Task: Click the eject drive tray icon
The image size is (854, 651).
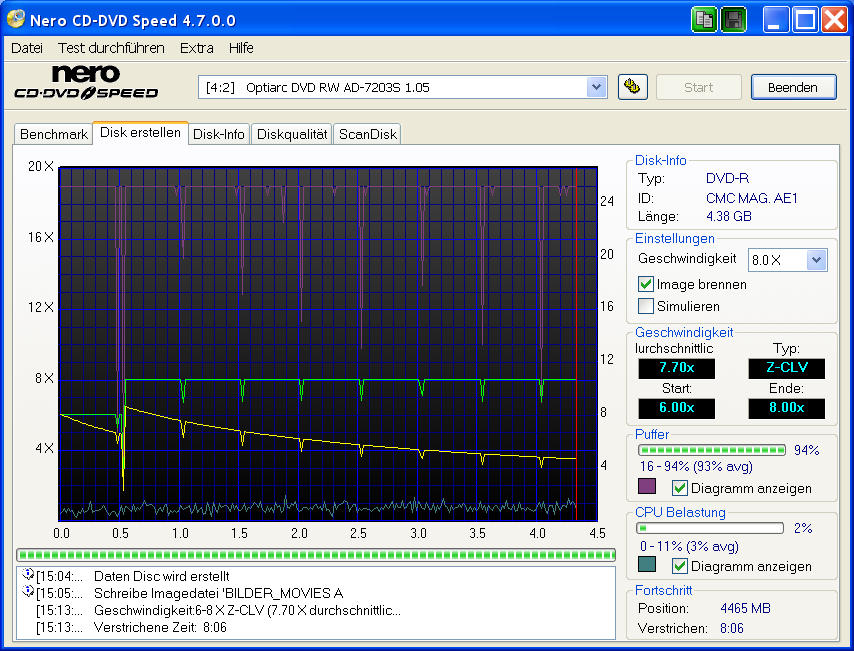Action: (x=633, y=87)
